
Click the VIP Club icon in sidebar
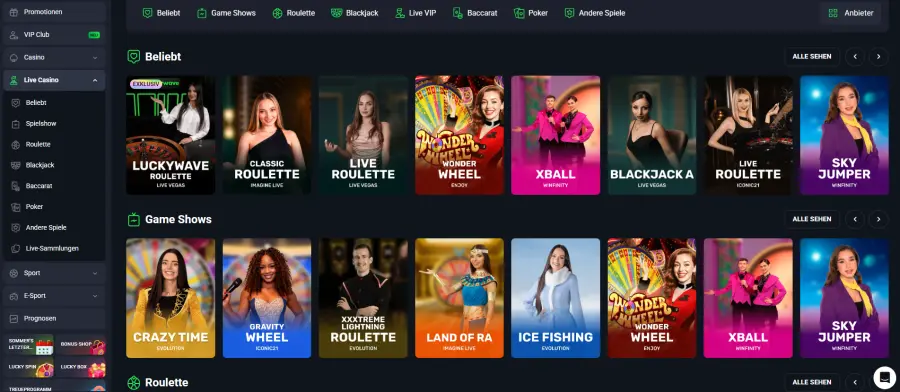pos(14,34)
